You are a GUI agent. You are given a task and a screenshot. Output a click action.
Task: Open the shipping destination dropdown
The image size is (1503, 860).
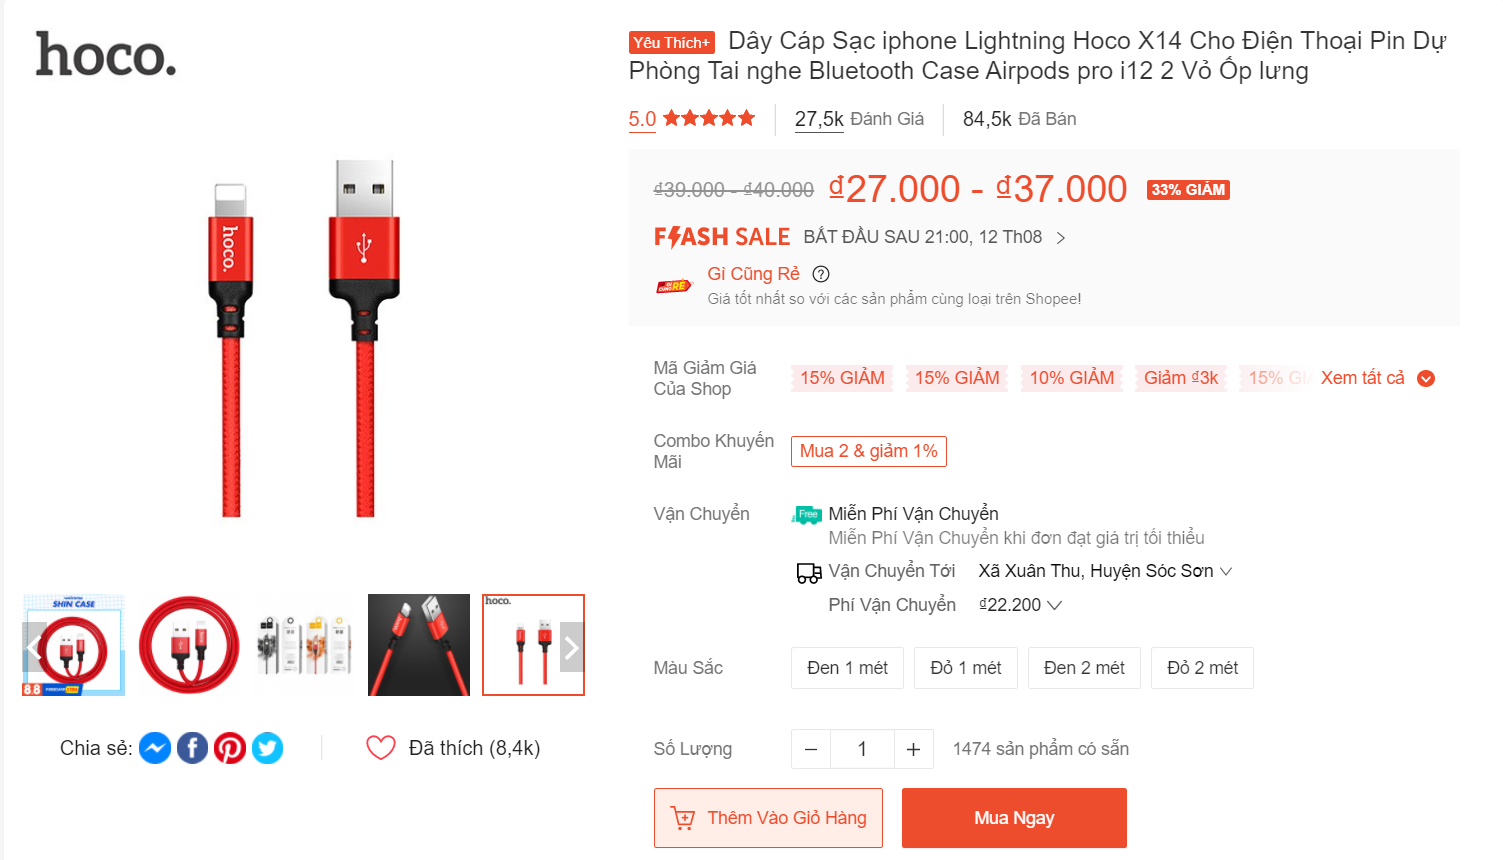(x=1105, y=571)
